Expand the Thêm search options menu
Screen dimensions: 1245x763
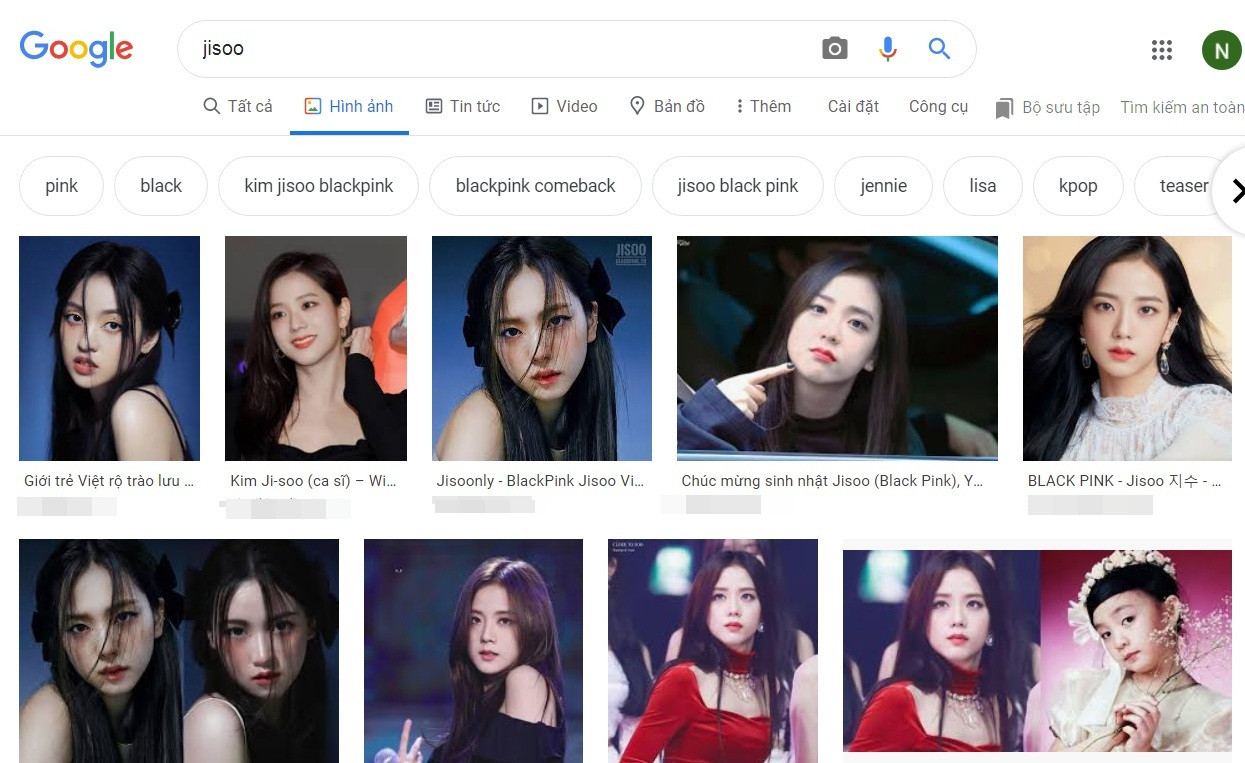click(762, 105)
